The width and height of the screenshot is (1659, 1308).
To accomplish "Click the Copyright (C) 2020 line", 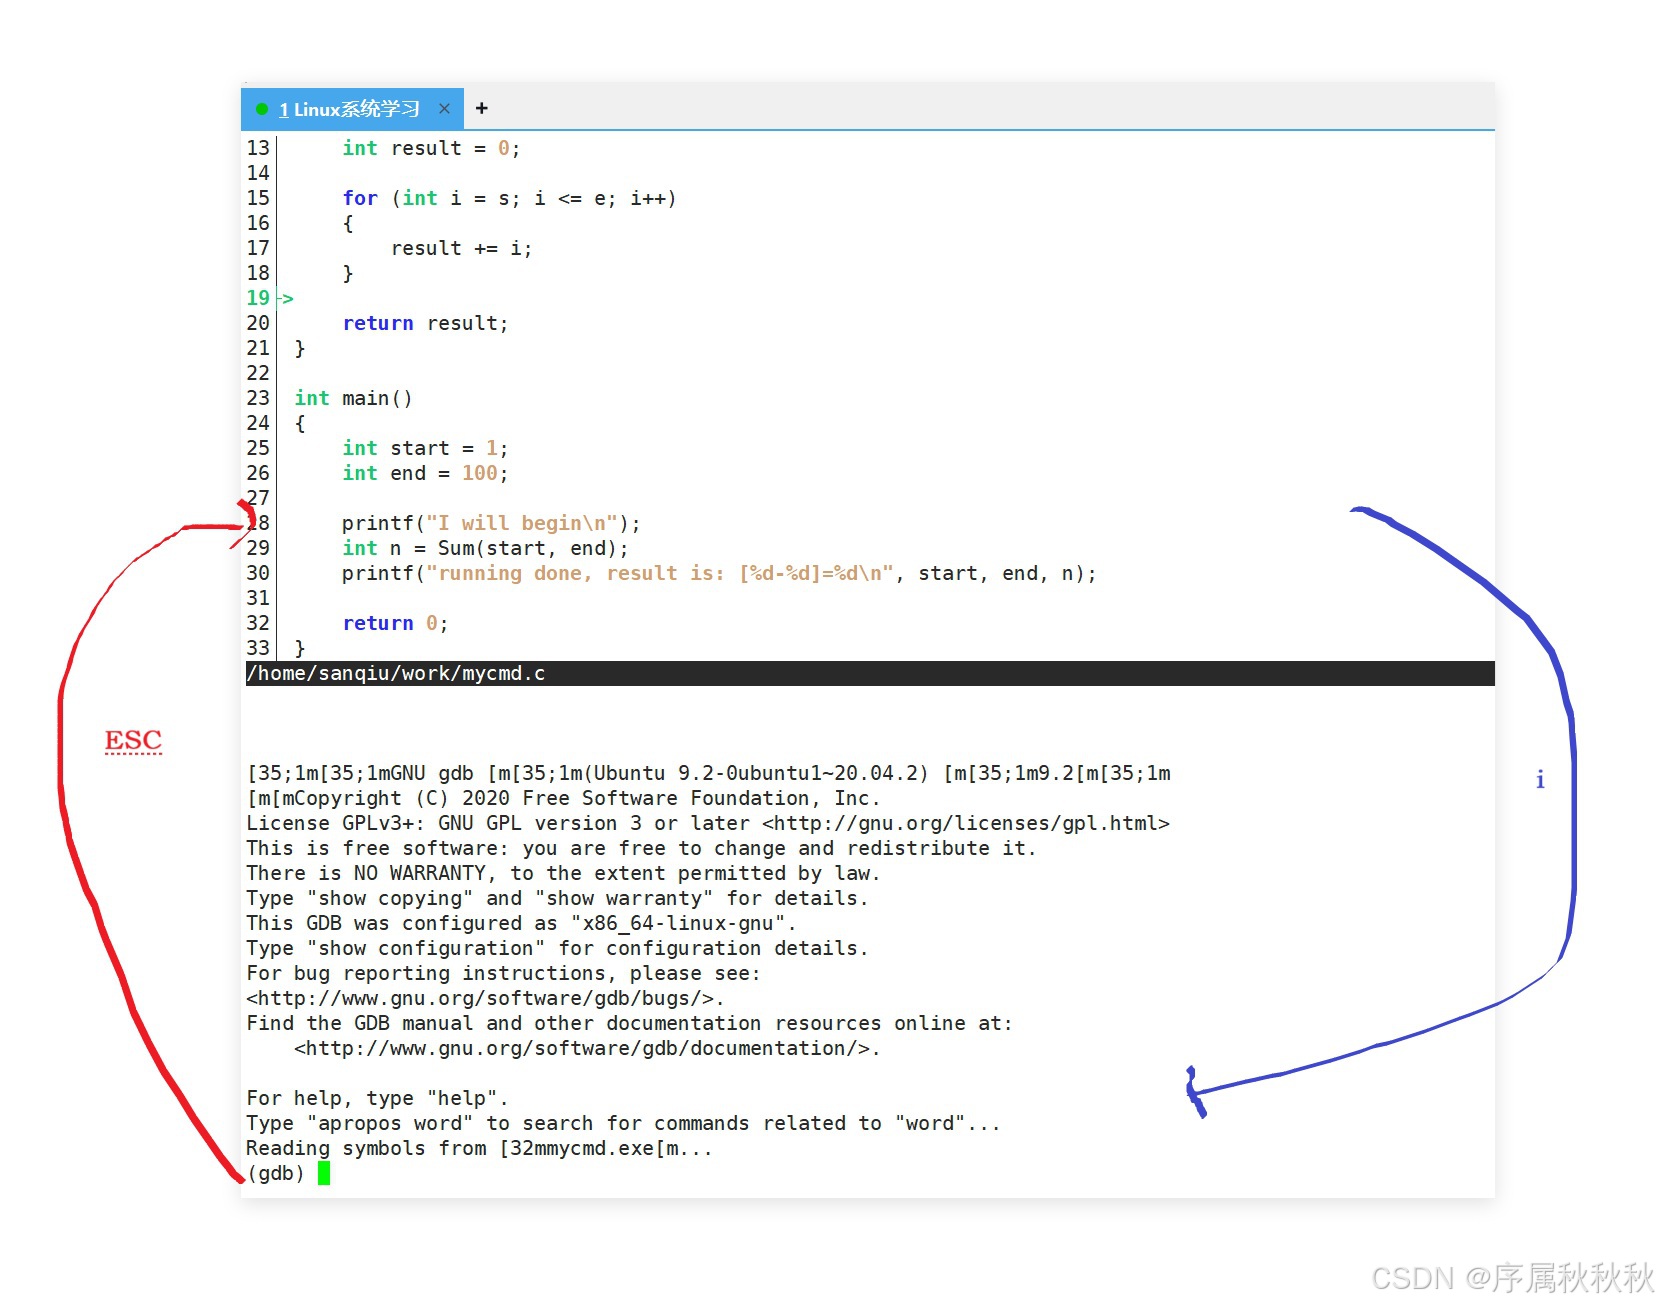I will (563, 798).
